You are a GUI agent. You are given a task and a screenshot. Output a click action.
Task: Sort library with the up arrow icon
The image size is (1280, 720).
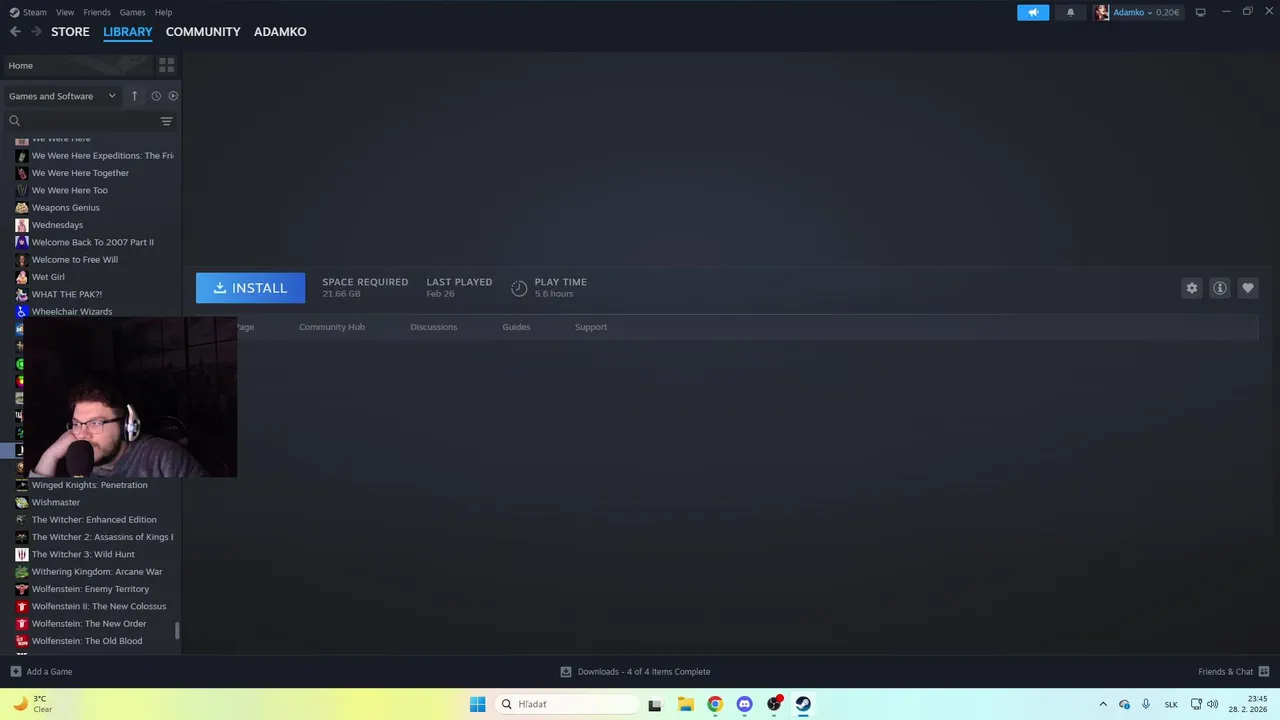tap(134, 96)
